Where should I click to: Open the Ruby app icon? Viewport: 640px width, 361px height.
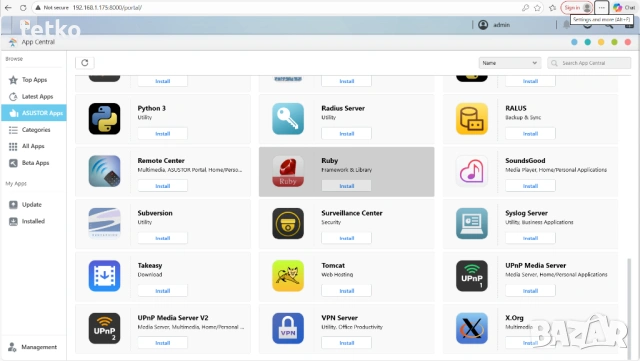click(x=288, y=171)
